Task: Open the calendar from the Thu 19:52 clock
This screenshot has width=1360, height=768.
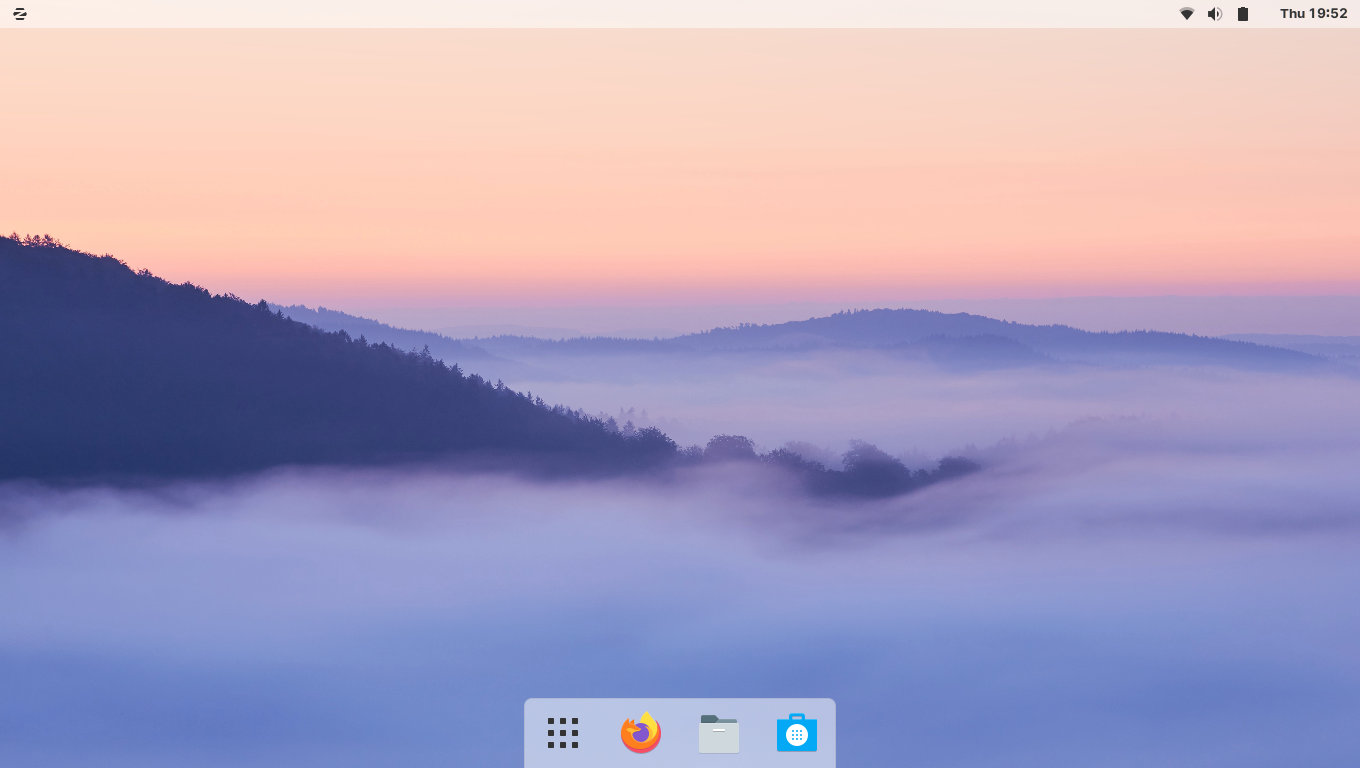Action: click(x=1313, y=14)
